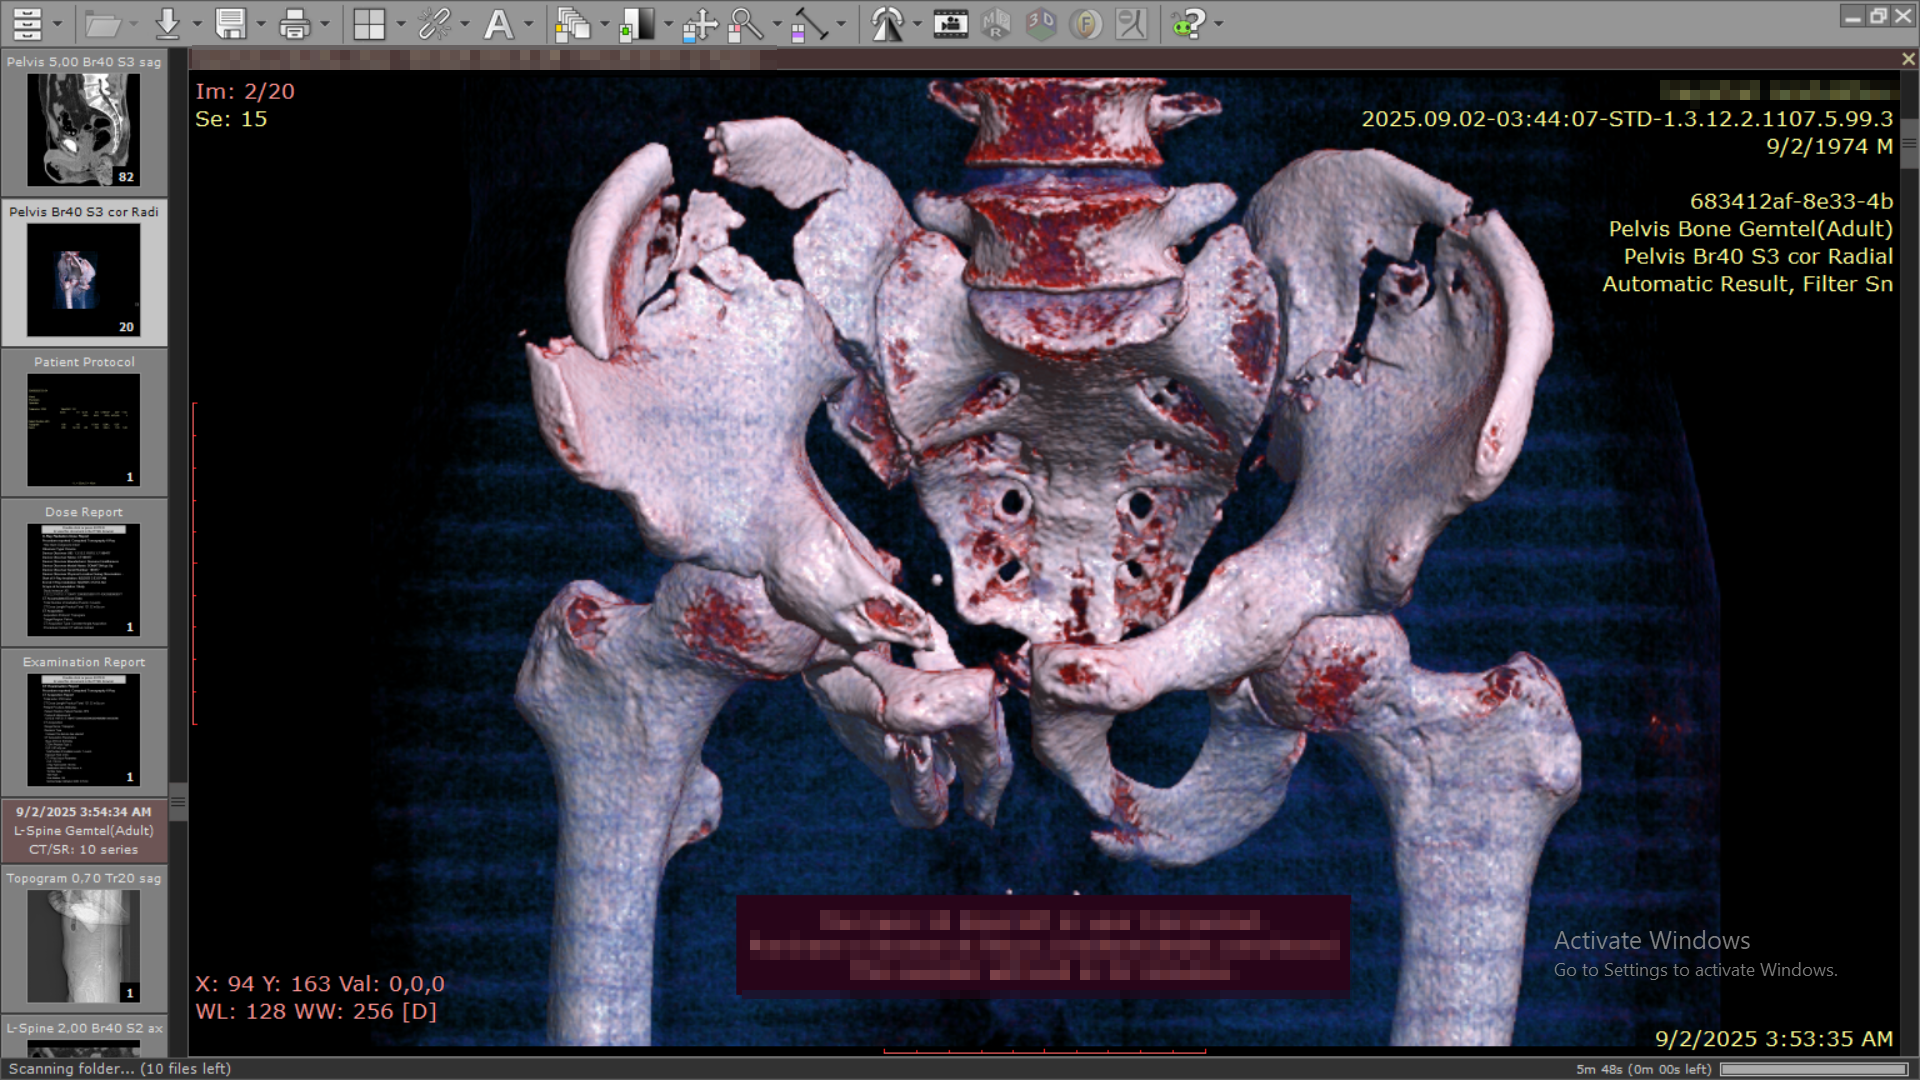Click the rotate/flip image icon

886,23
